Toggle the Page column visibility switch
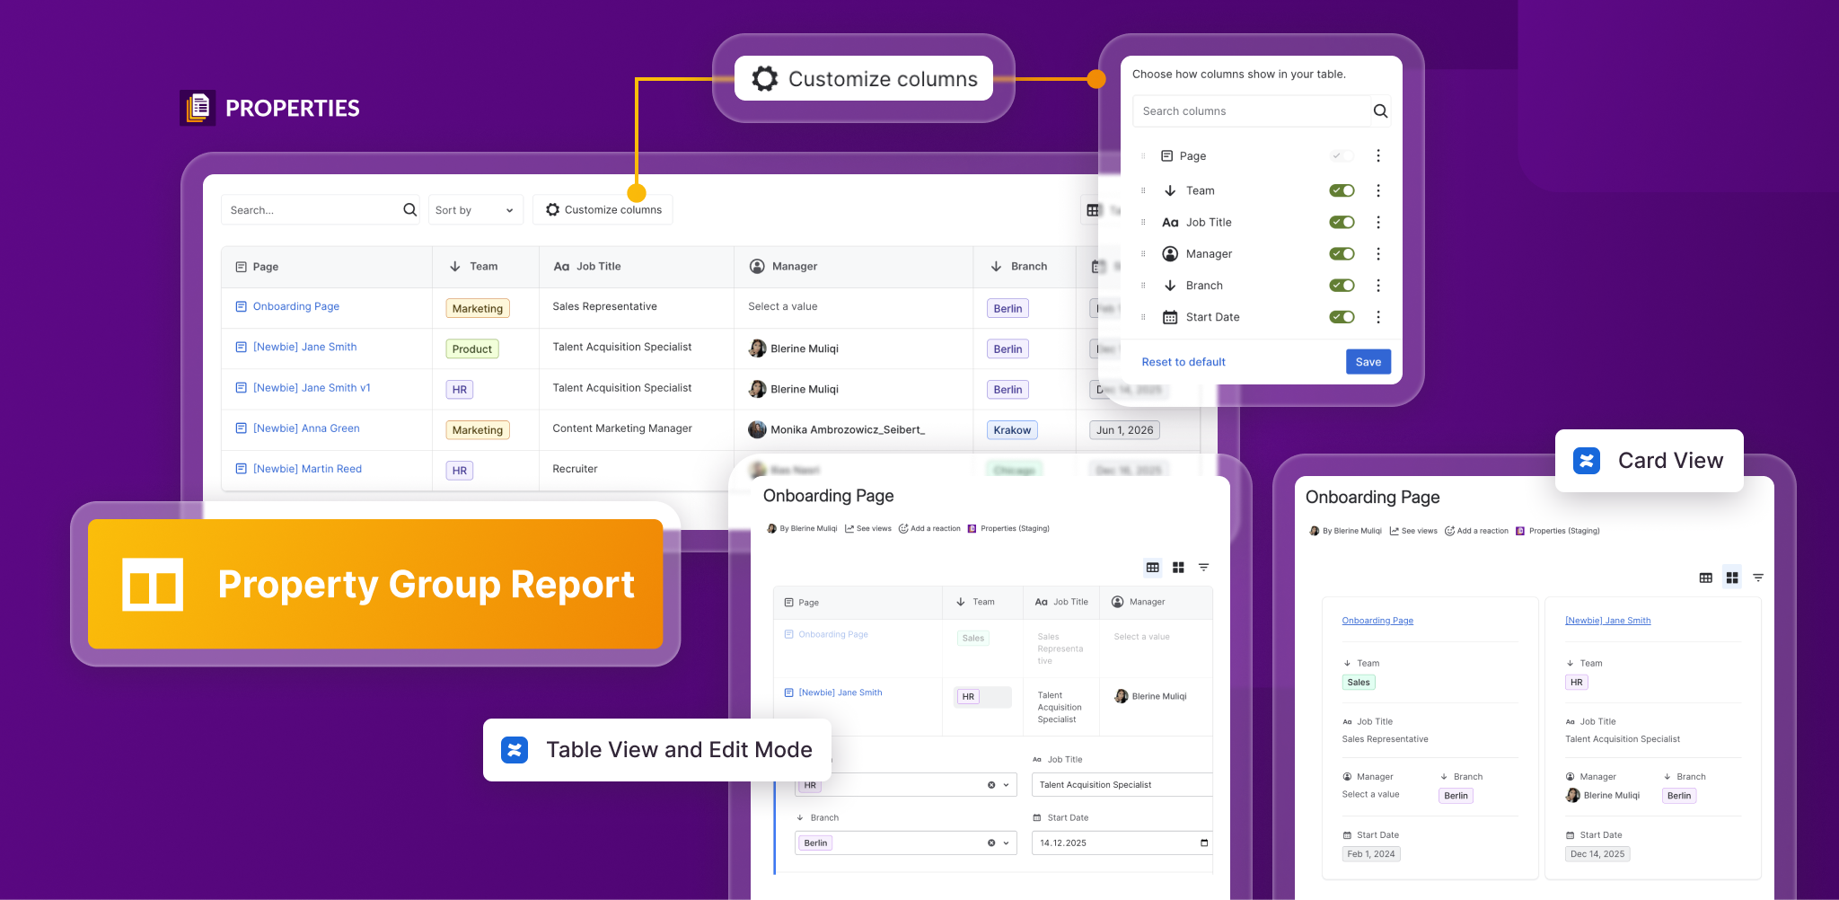1839x900 pixels. click(x=1342, y=156)
